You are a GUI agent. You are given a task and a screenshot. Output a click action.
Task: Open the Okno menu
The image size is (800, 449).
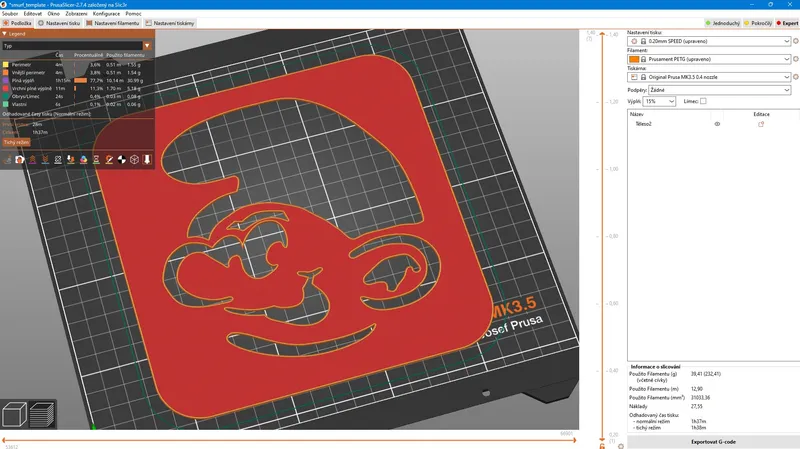point(54,14)
